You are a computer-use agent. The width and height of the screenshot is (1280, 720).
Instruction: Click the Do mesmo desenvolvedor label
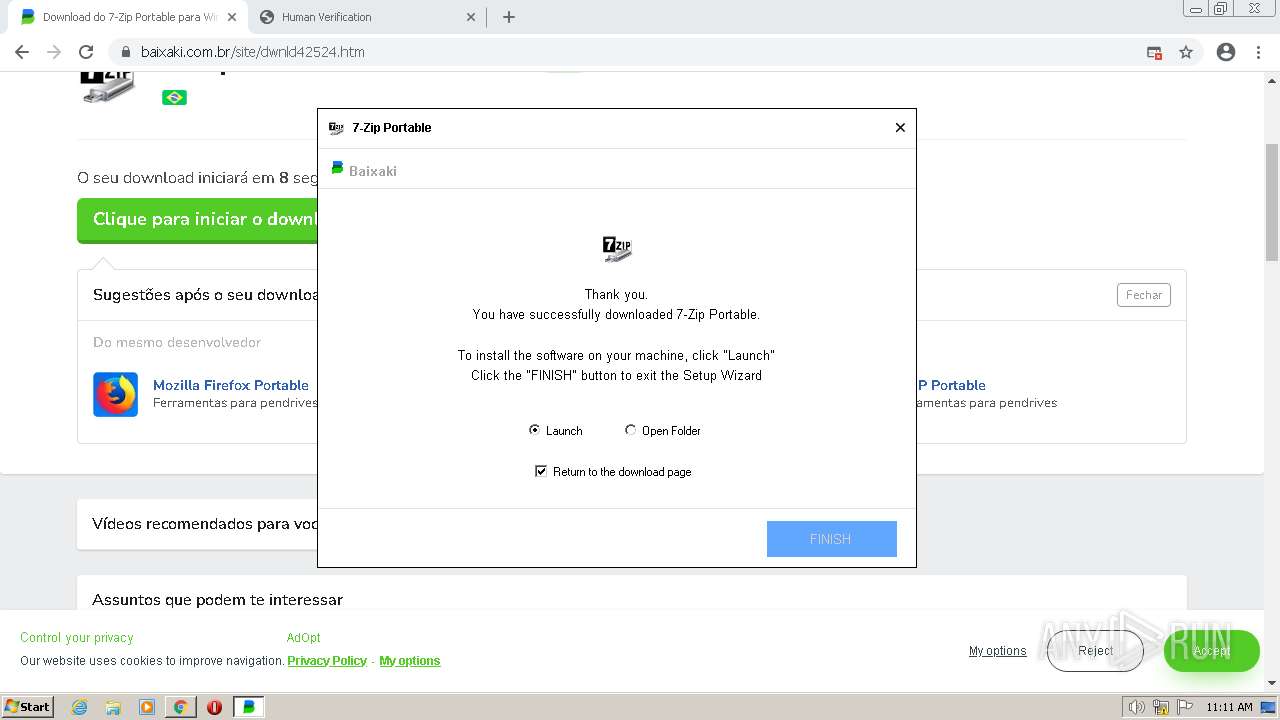[177, 342]
